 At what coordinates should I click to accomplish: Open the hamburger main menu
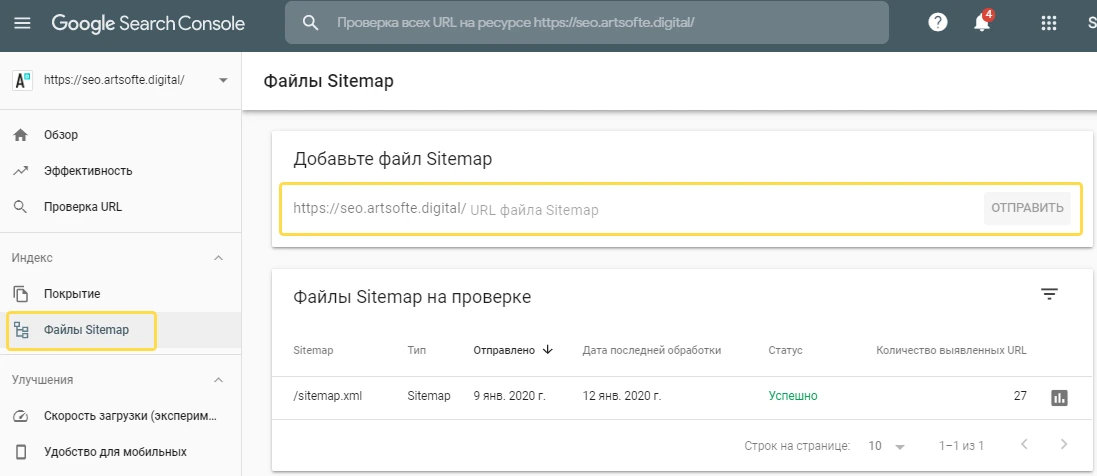pos(22,23)
